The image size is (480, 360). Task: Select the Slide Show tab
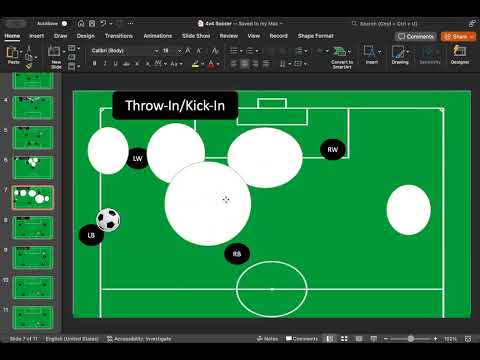[196, 36]
